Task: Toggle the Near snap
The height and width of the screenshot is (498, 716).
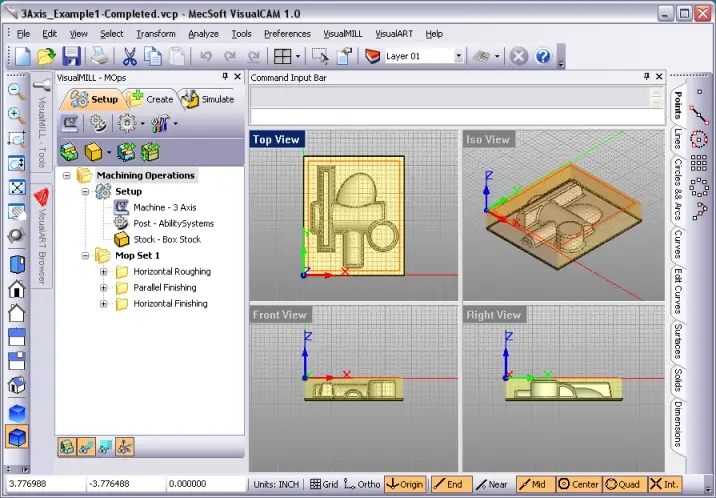Action: pos(492,484)
